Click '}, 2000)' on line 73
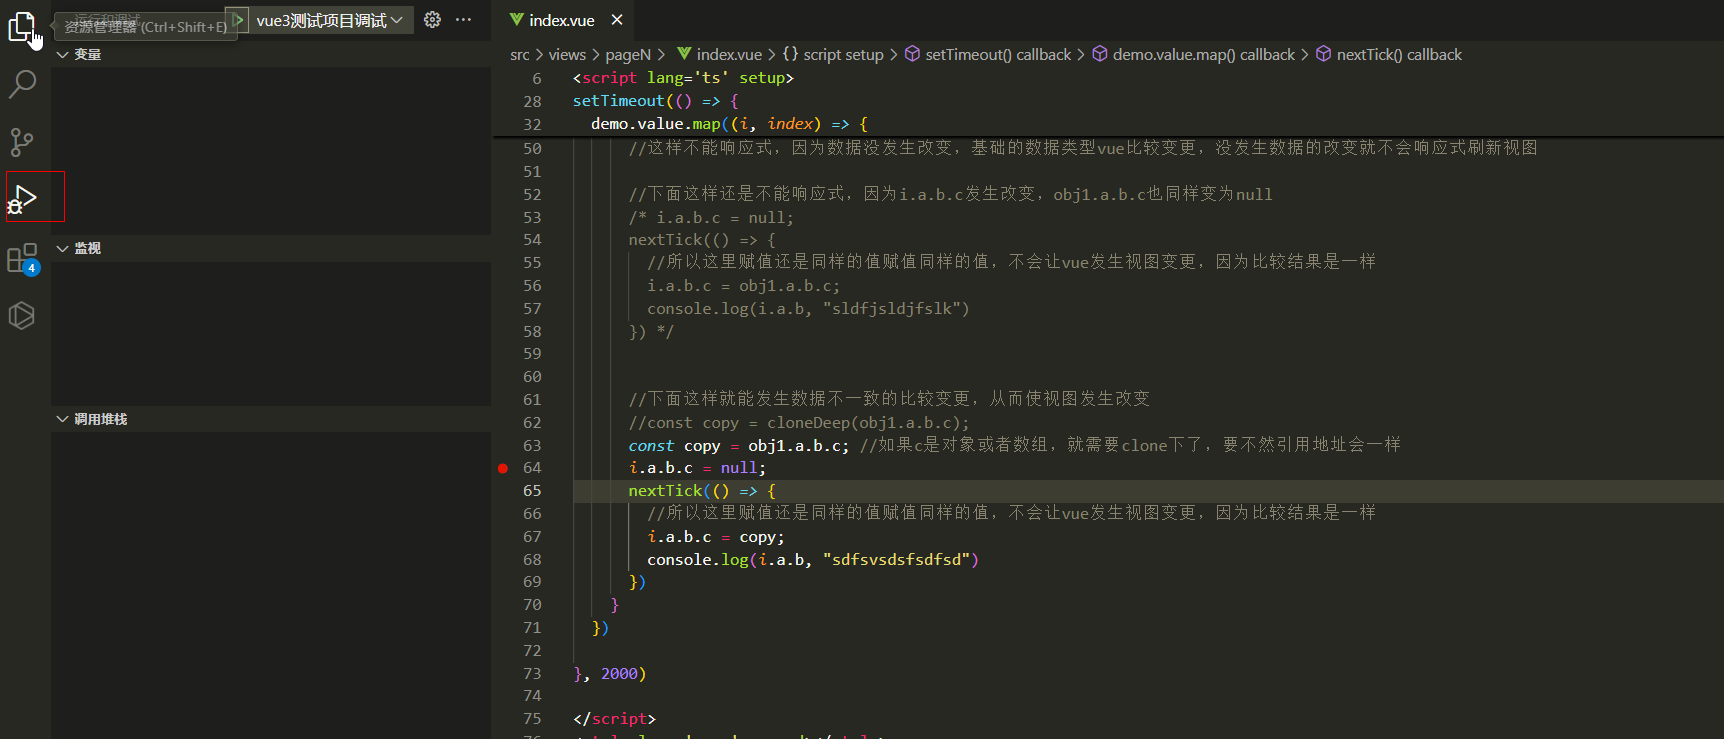 pos(610,674)
